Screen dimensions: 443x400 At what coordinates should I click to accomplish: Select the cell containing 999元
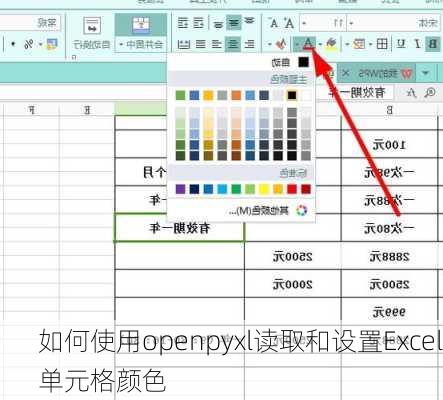(x=389, y=312)
